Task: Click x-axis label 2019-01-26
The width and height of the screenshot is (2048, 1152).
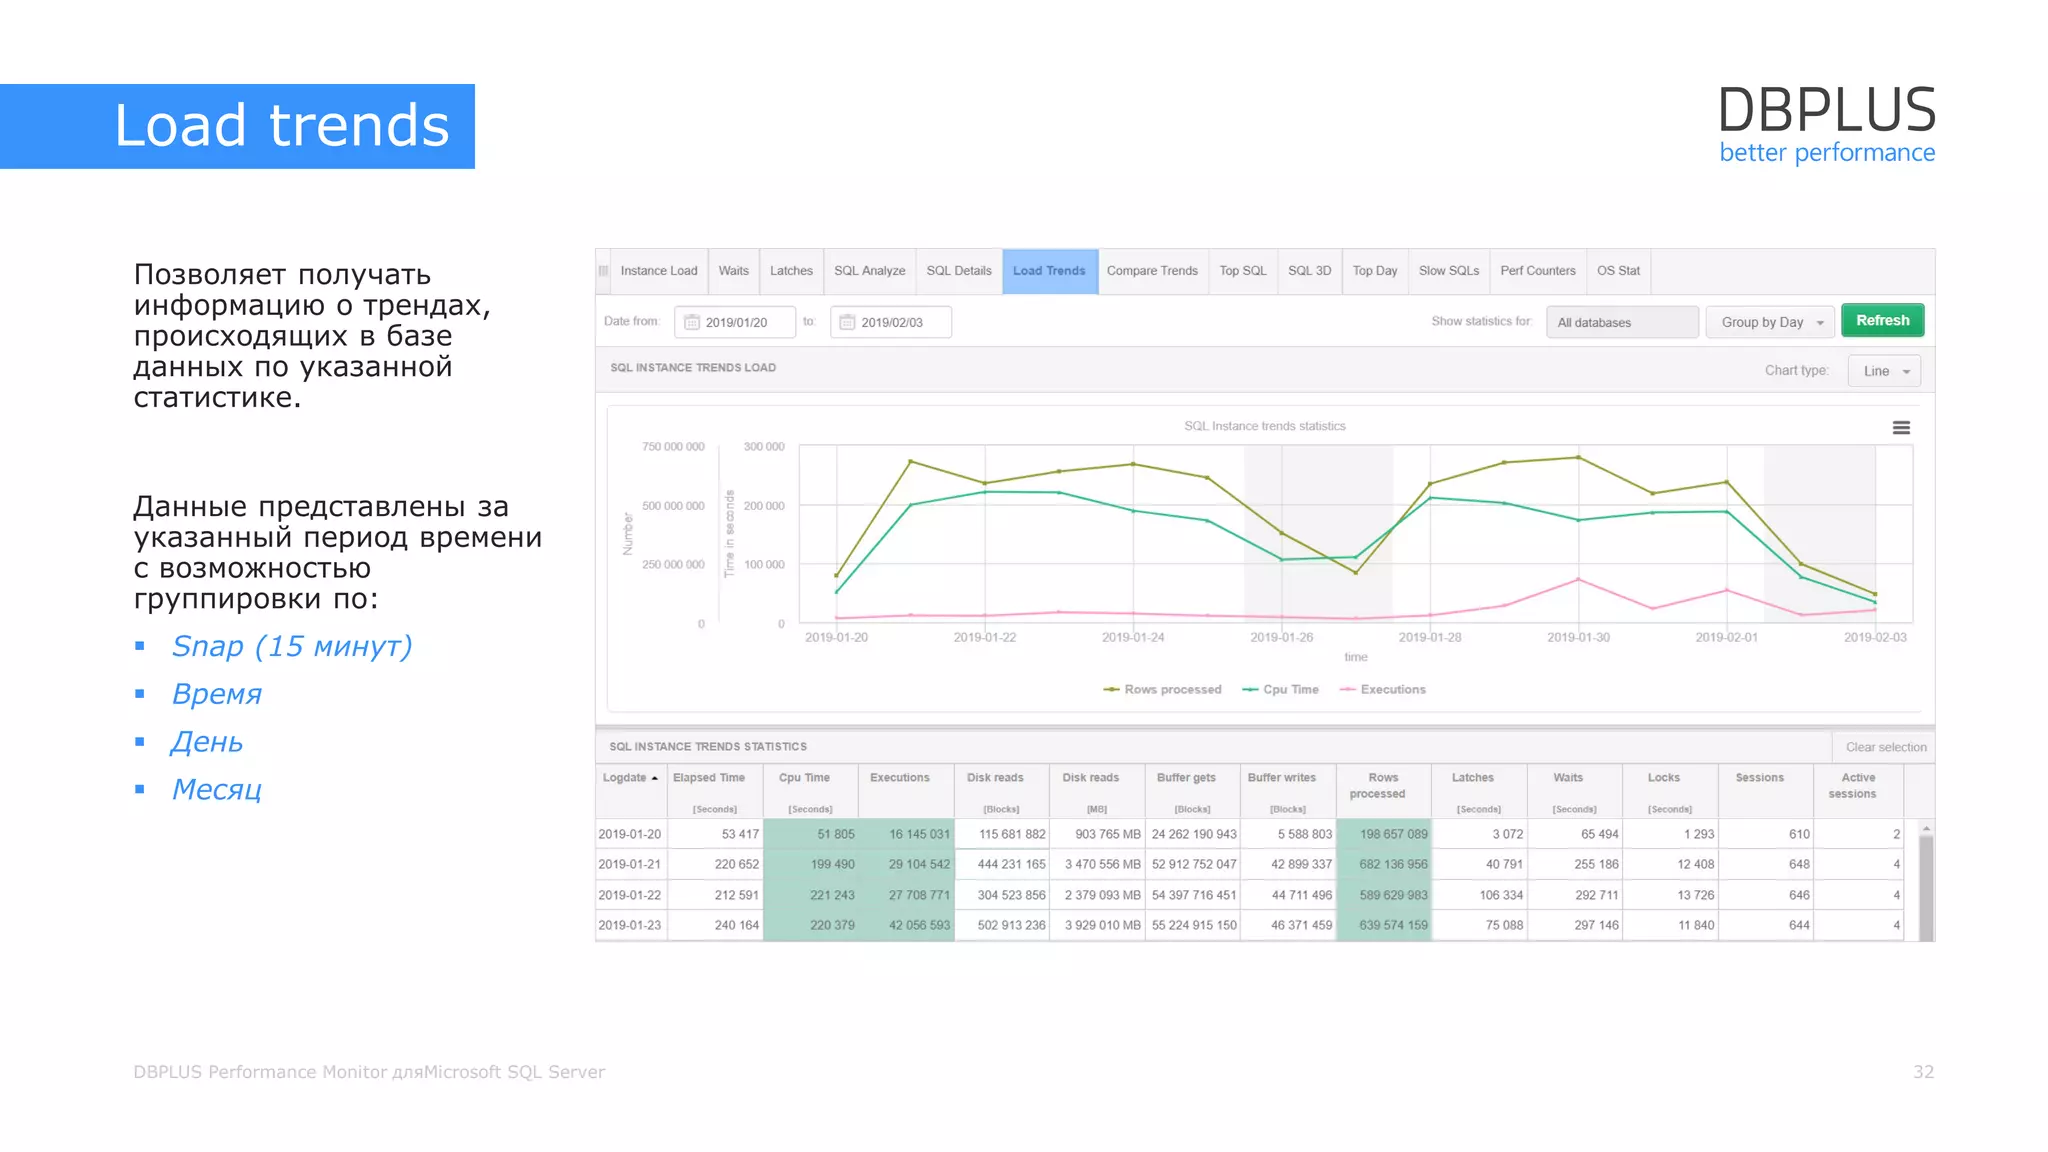Action: (x=1281, y=637)
